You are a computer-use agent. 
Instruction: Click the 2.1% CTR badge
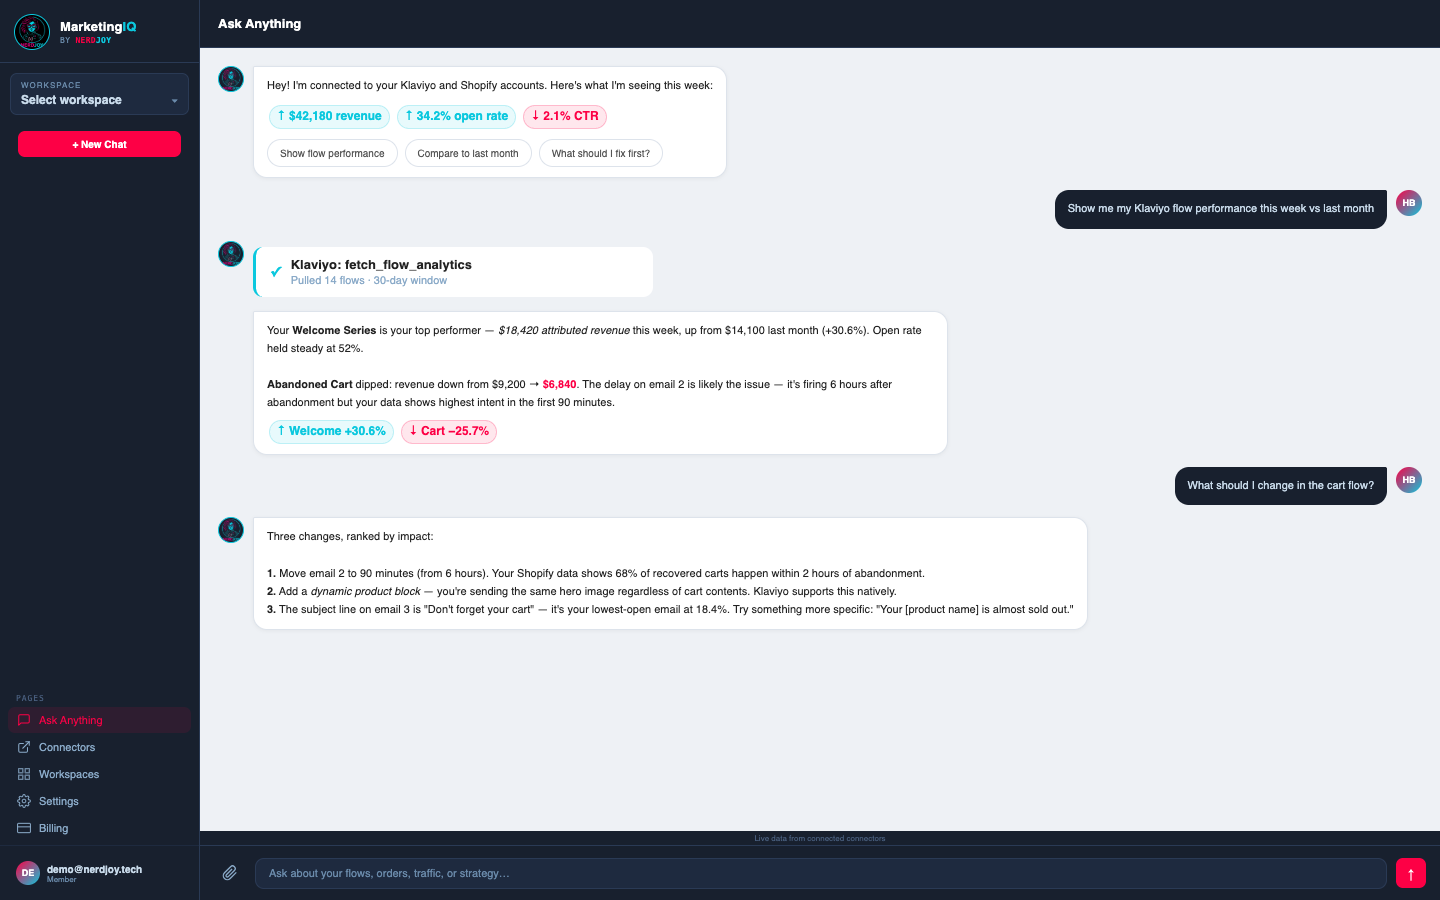pos(565,116)
